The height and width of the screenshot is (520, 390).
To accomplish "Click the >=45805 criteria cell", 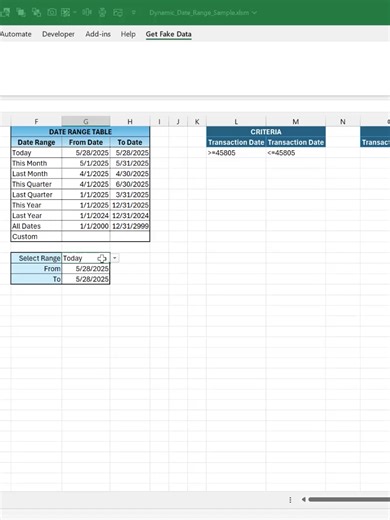I will point(236,153).
